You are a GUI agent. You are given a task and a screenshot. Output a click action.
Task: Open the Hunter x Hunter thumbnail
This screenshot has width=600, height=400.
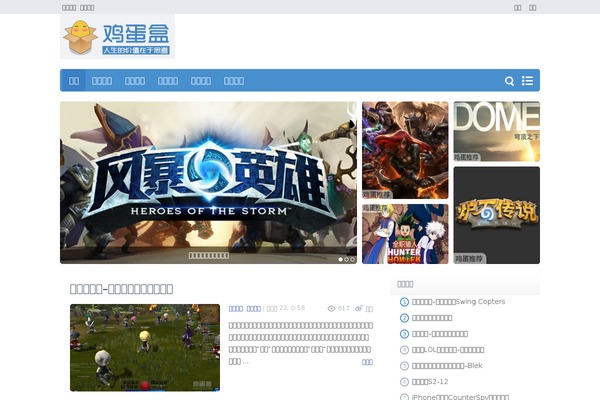(x=405, y=234)
